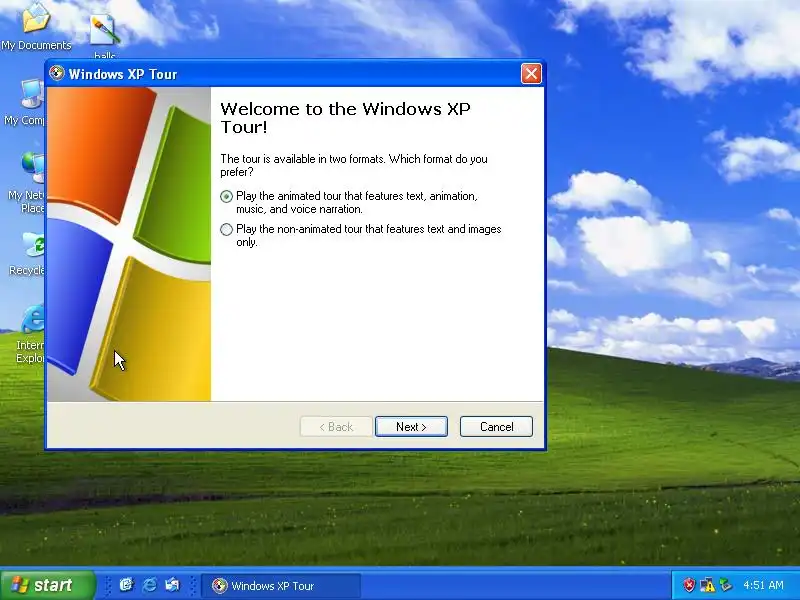Click the 'Welcome to the Windows XP Tour!' heading
This screenshot has width=800, height=600.
(345, 118)
